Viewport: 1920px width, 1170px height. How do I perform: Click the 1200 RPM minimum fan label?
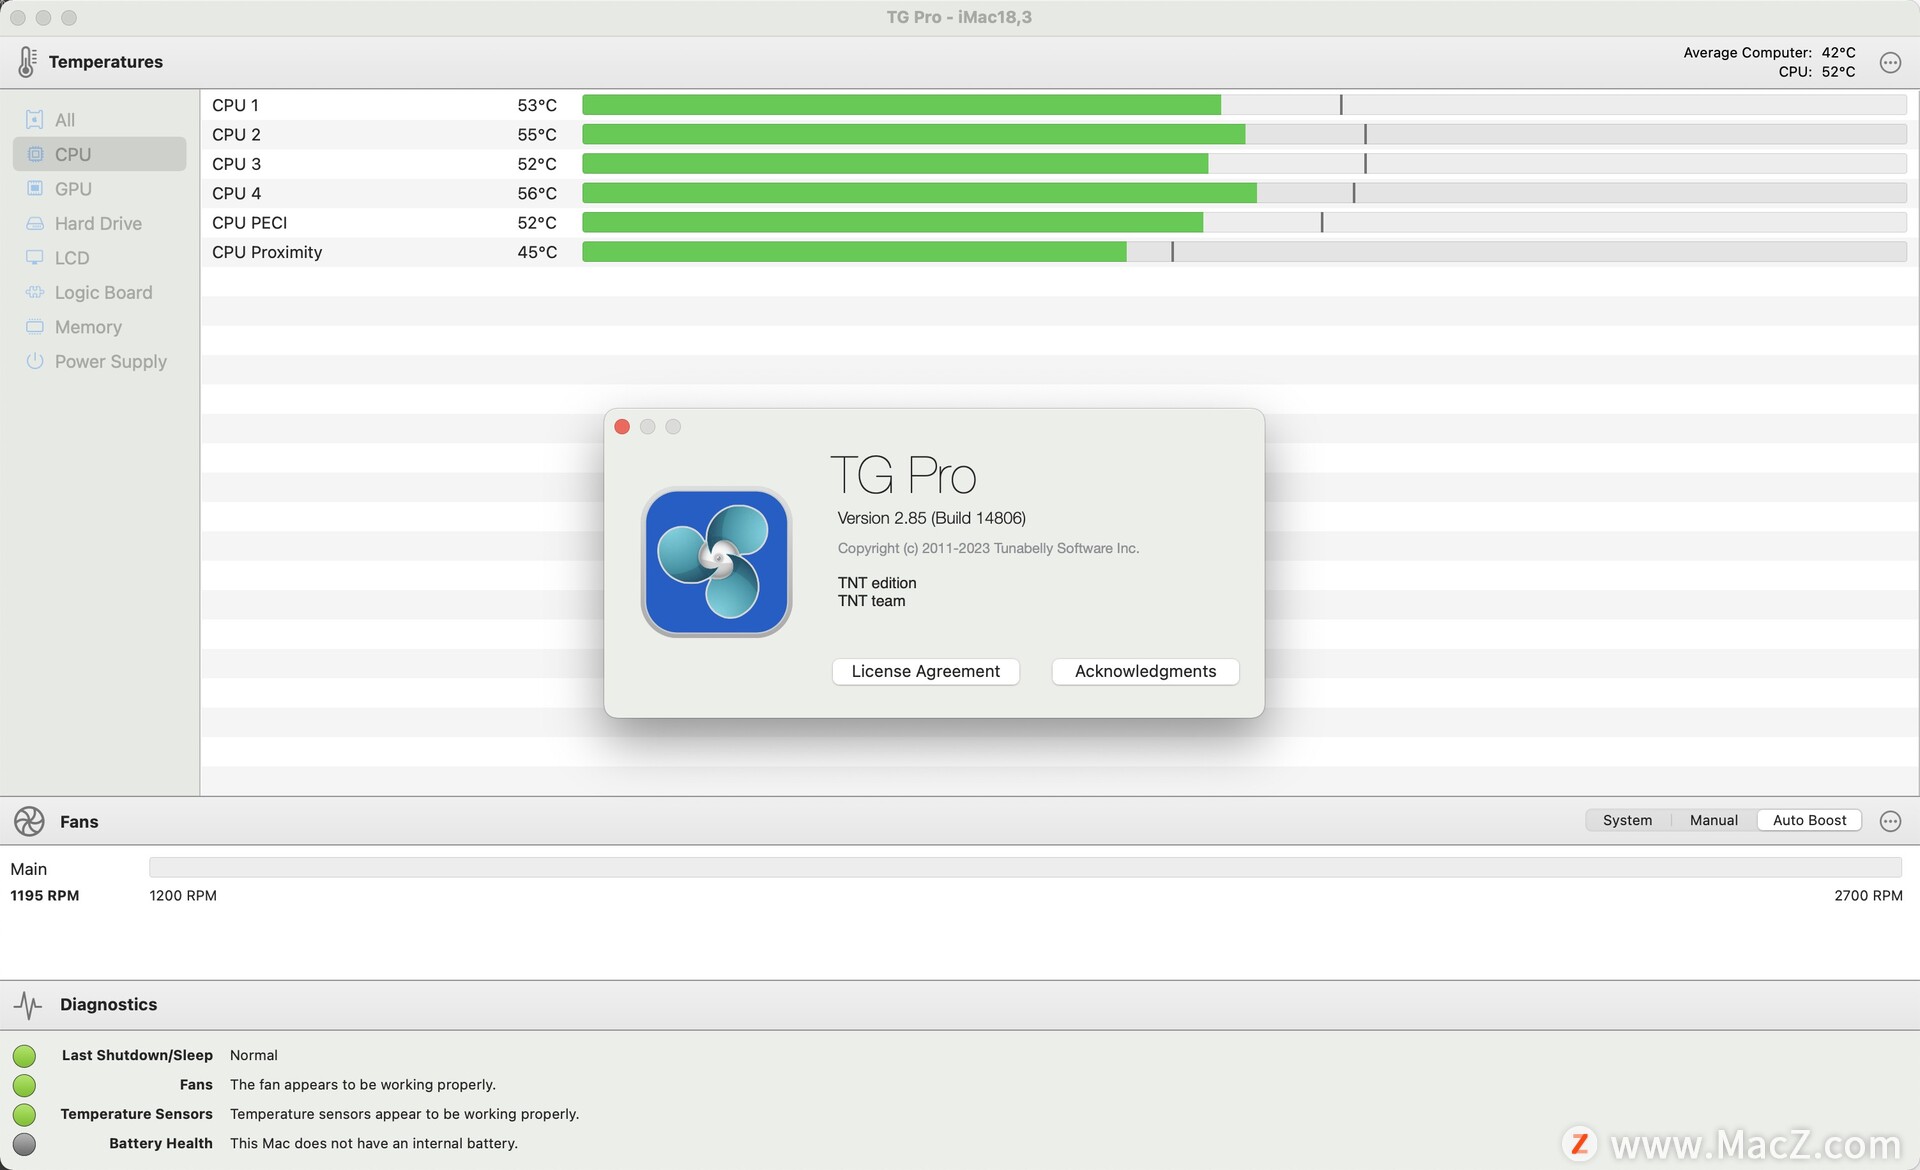click(x=183, y=895)
